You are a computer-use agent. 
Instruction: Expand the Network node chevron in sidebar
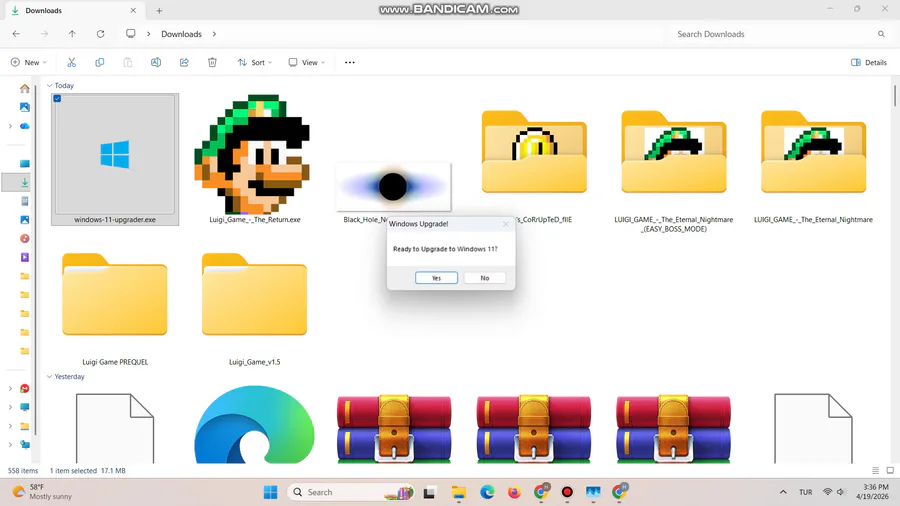tap(10, 445)
